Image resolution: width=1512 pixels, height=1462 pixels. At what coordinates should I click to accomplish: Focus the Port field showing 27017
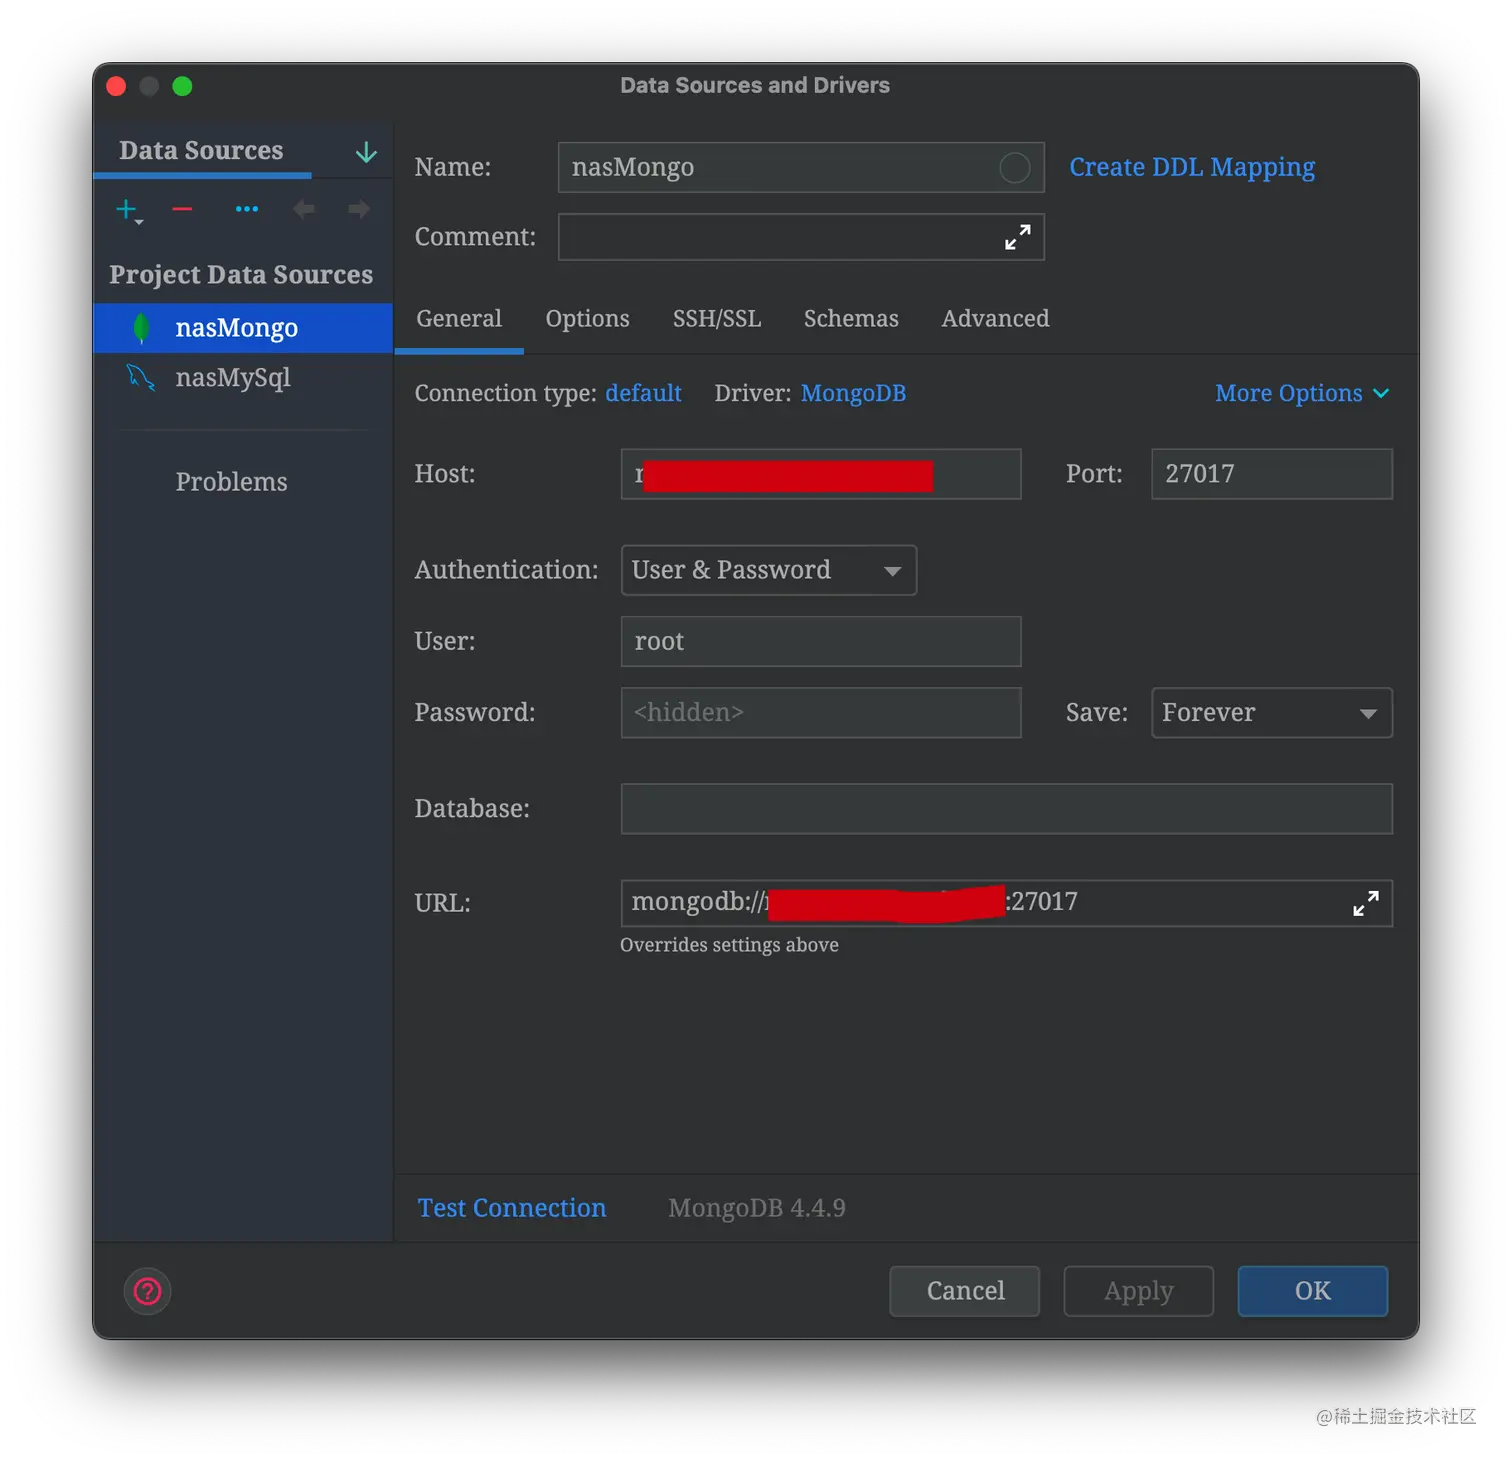tap(1271, 474)
